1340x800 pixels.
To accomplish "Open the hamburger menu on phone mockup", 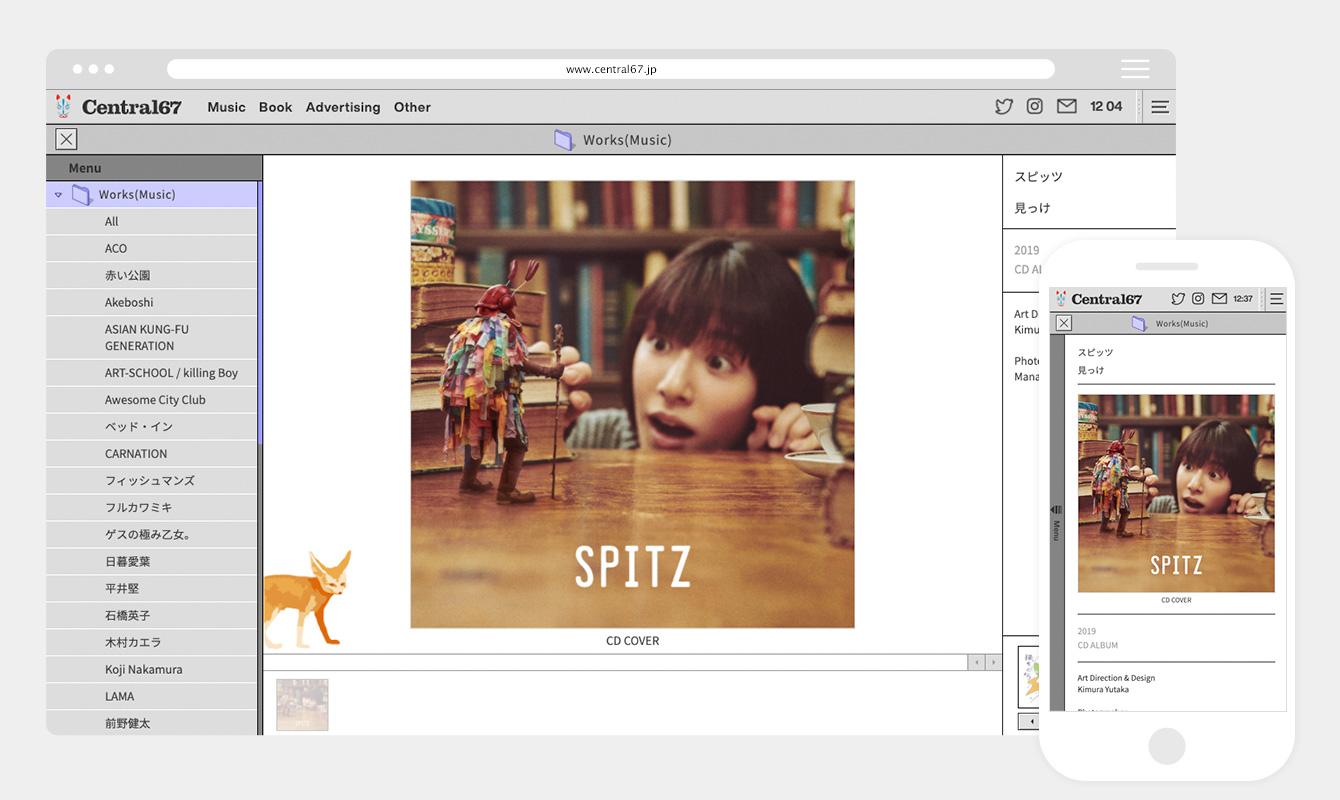I will pyautogui.click(x=1276, y=299).
